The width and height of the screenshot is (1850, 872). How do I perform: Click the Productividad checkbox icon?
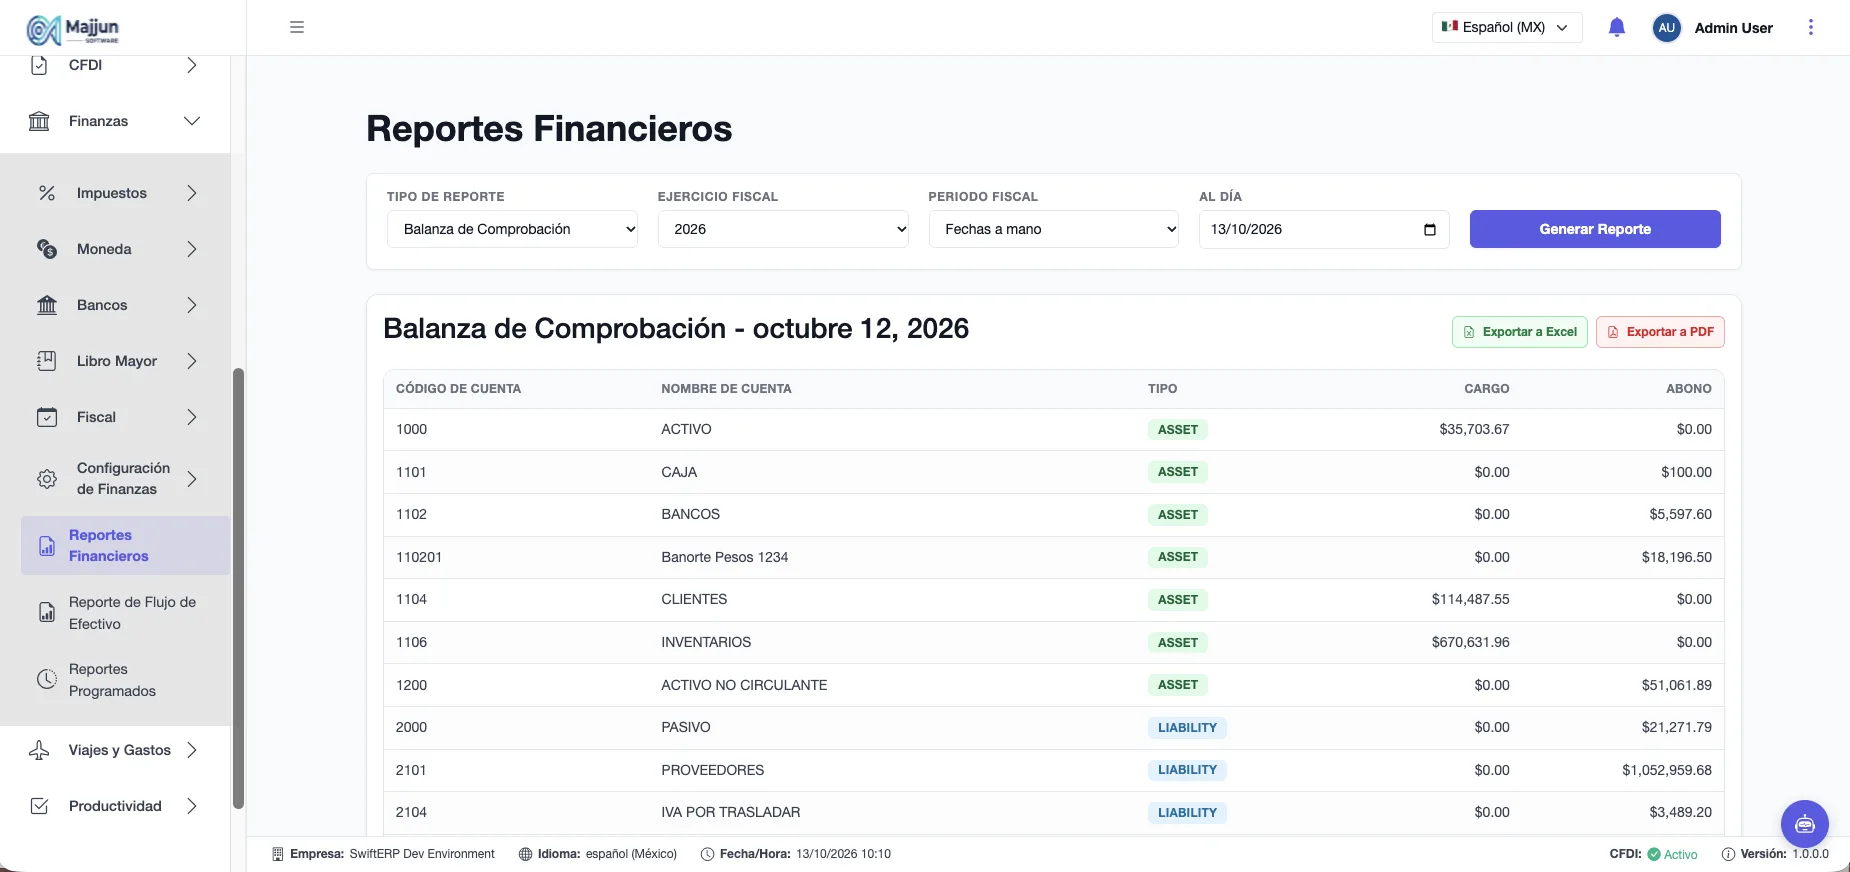(39, 806)
